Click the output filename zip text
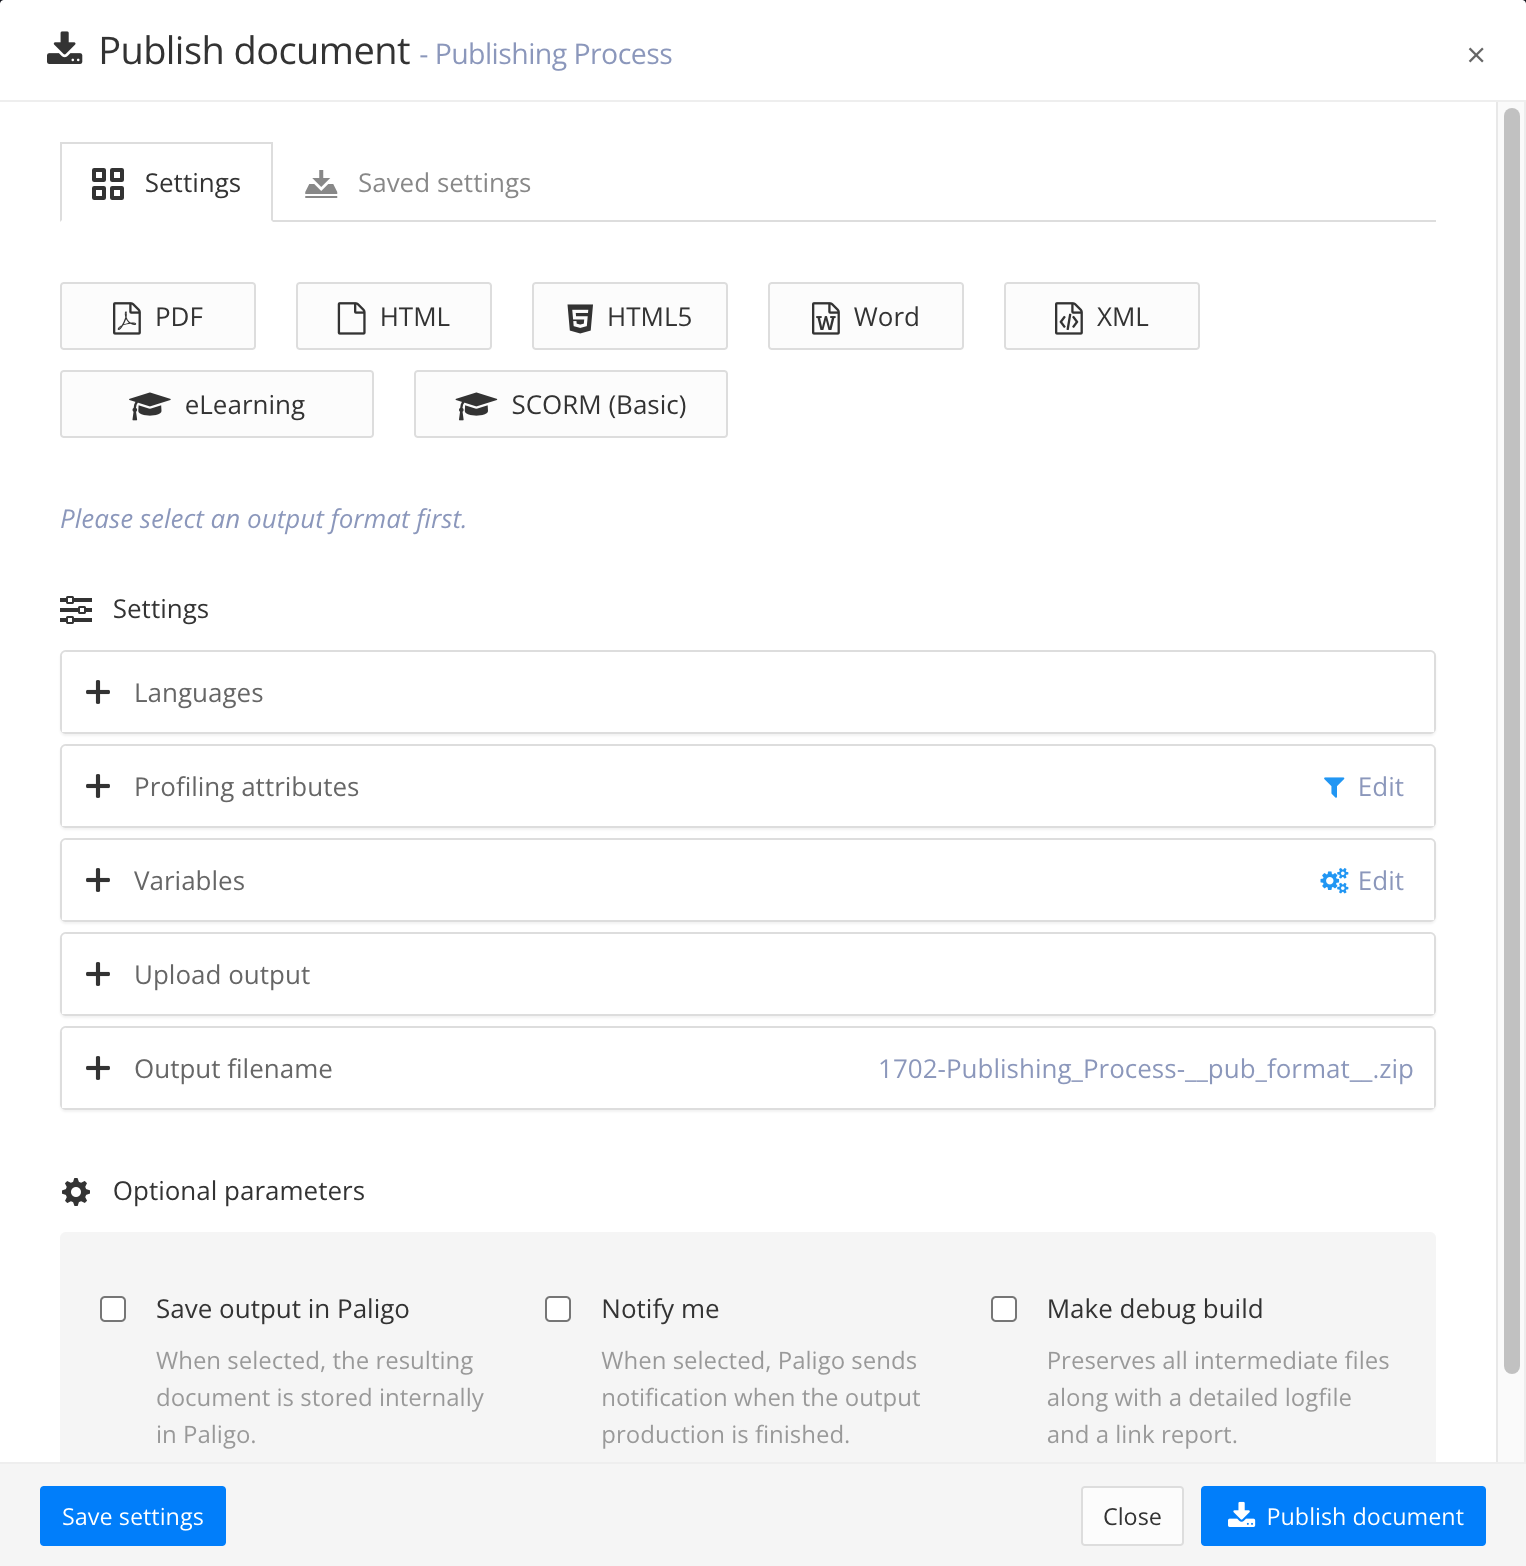 [1145, 1068]
